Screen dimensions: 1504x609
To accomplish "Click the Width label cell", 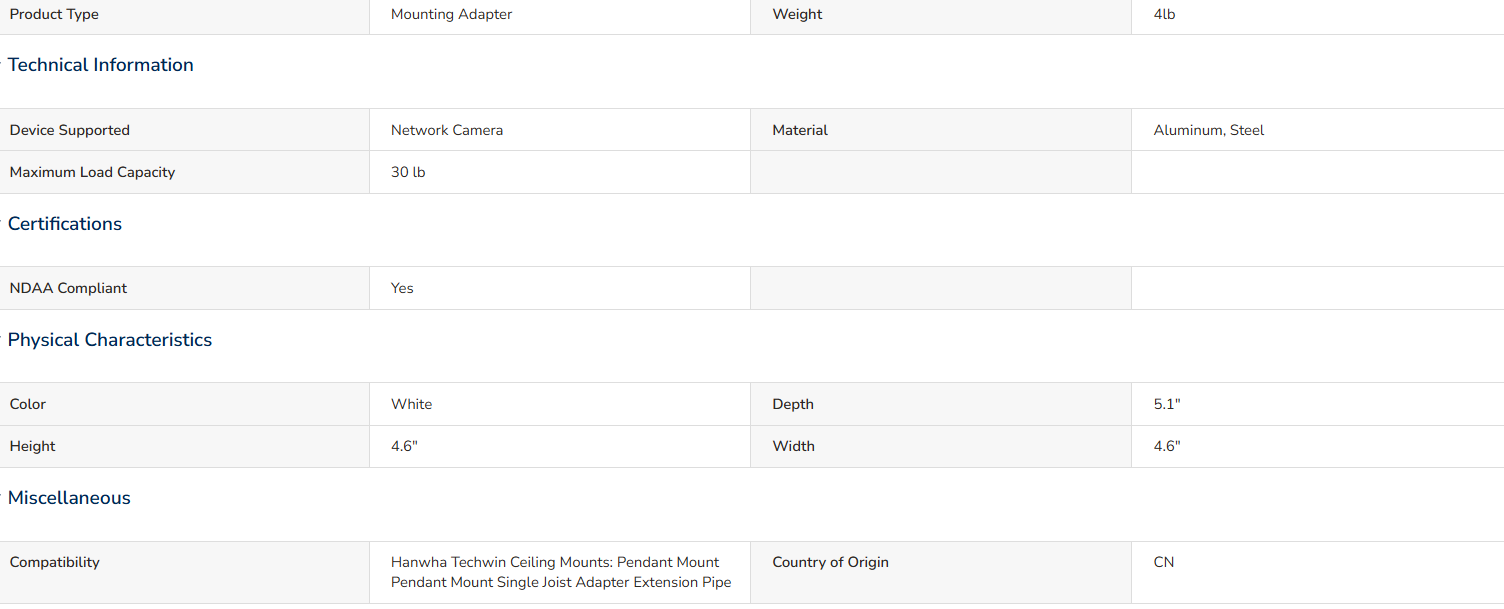I will (x=941, y=446).
